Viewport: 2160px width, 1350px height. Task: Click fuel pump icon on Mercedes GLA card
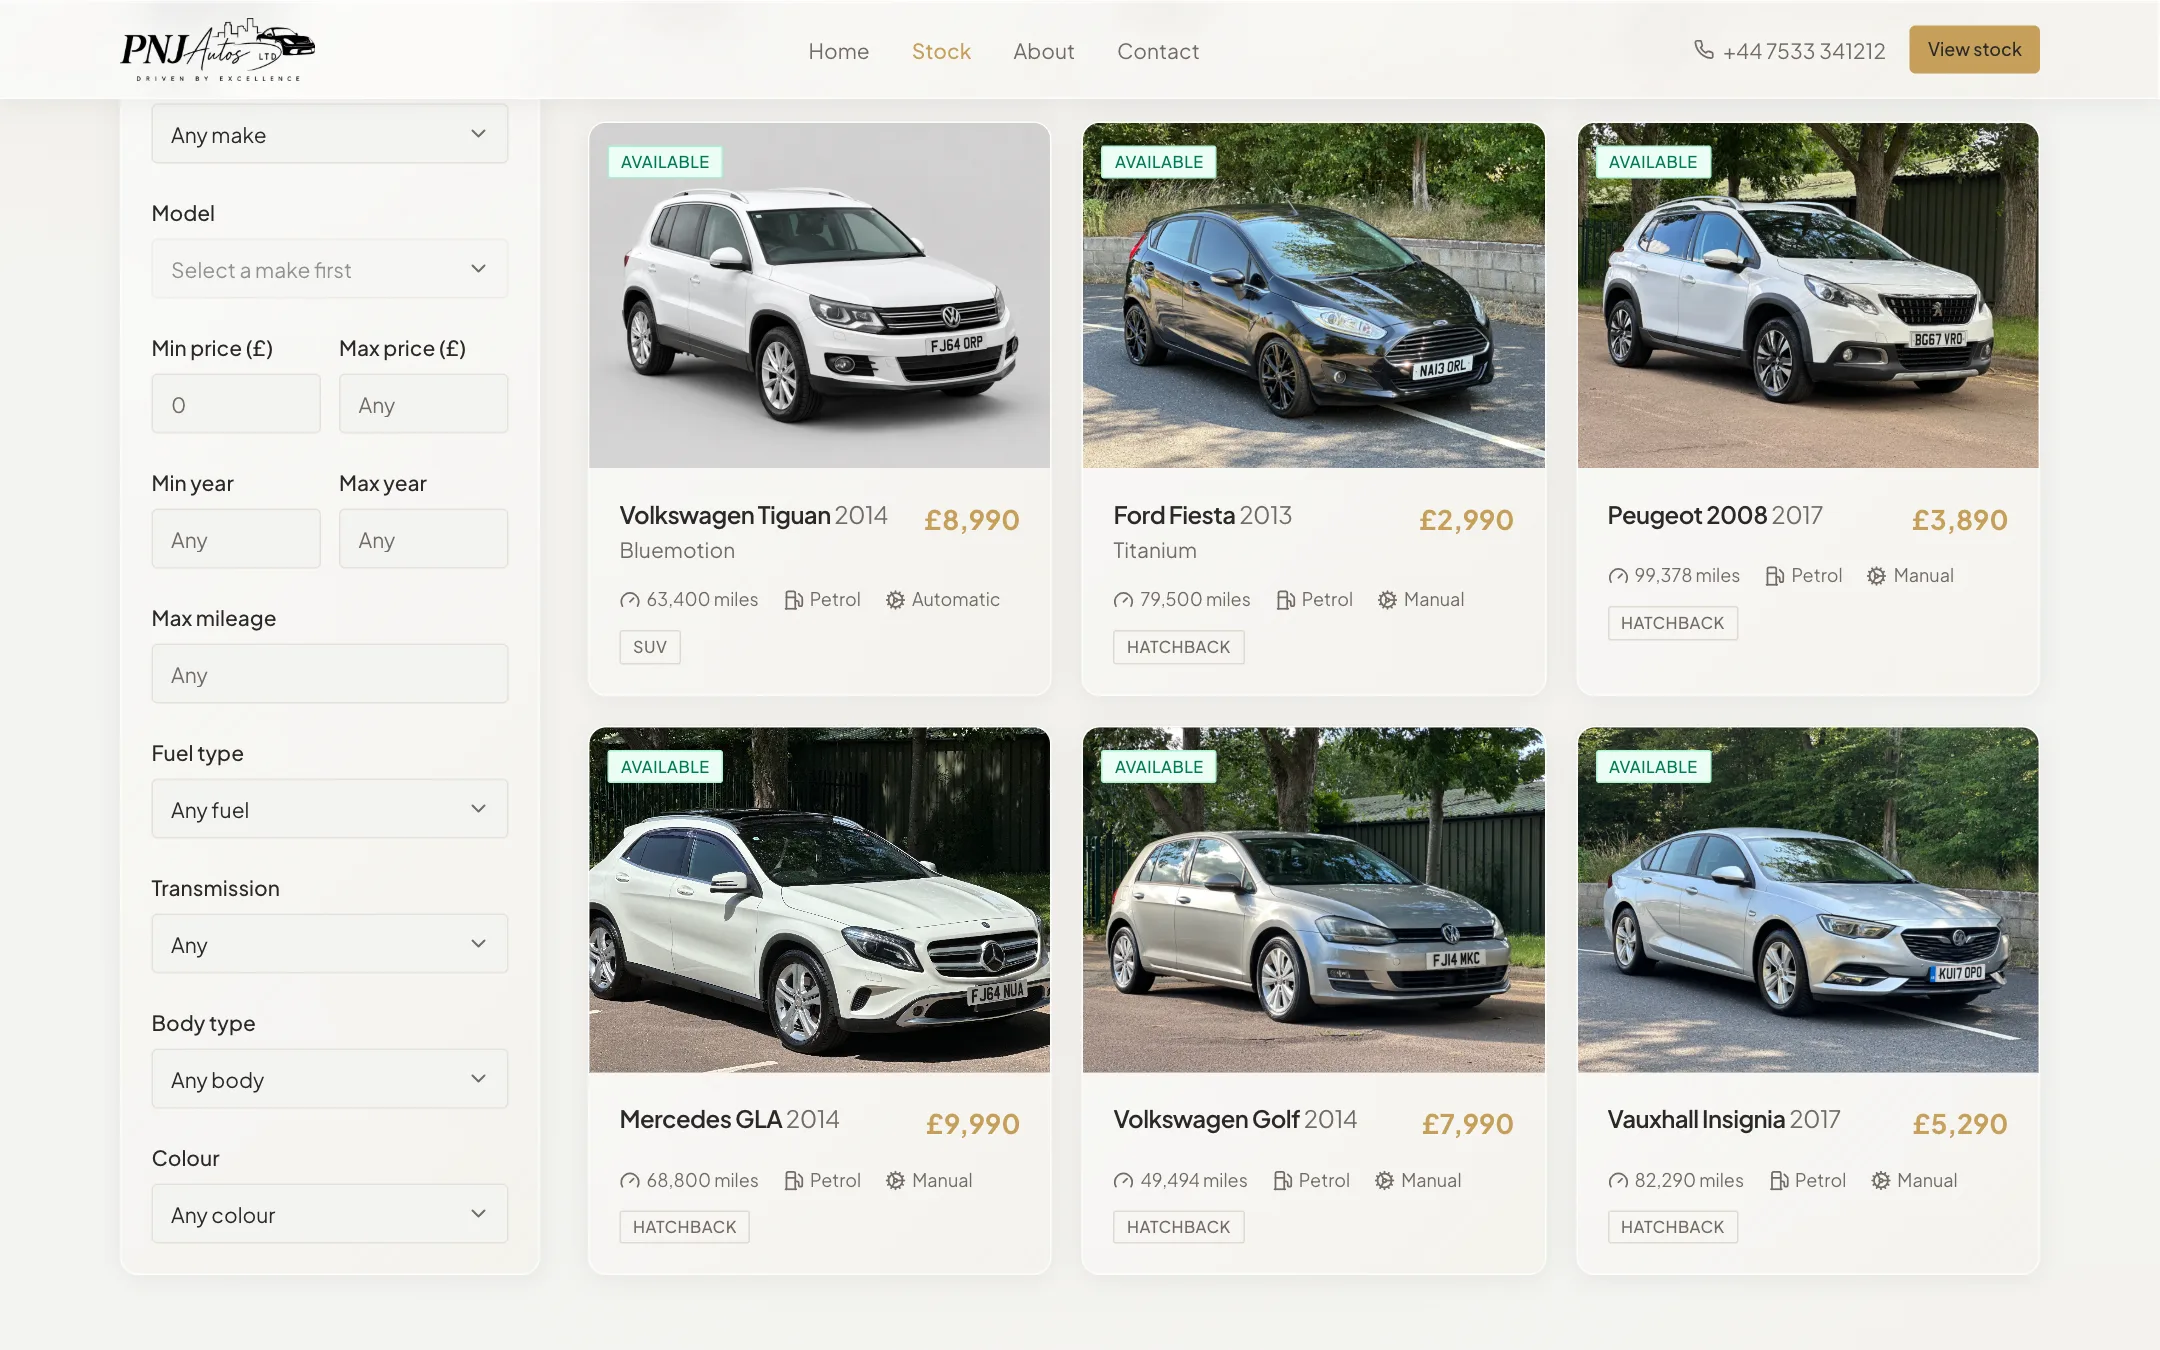tap(793, 1181)
